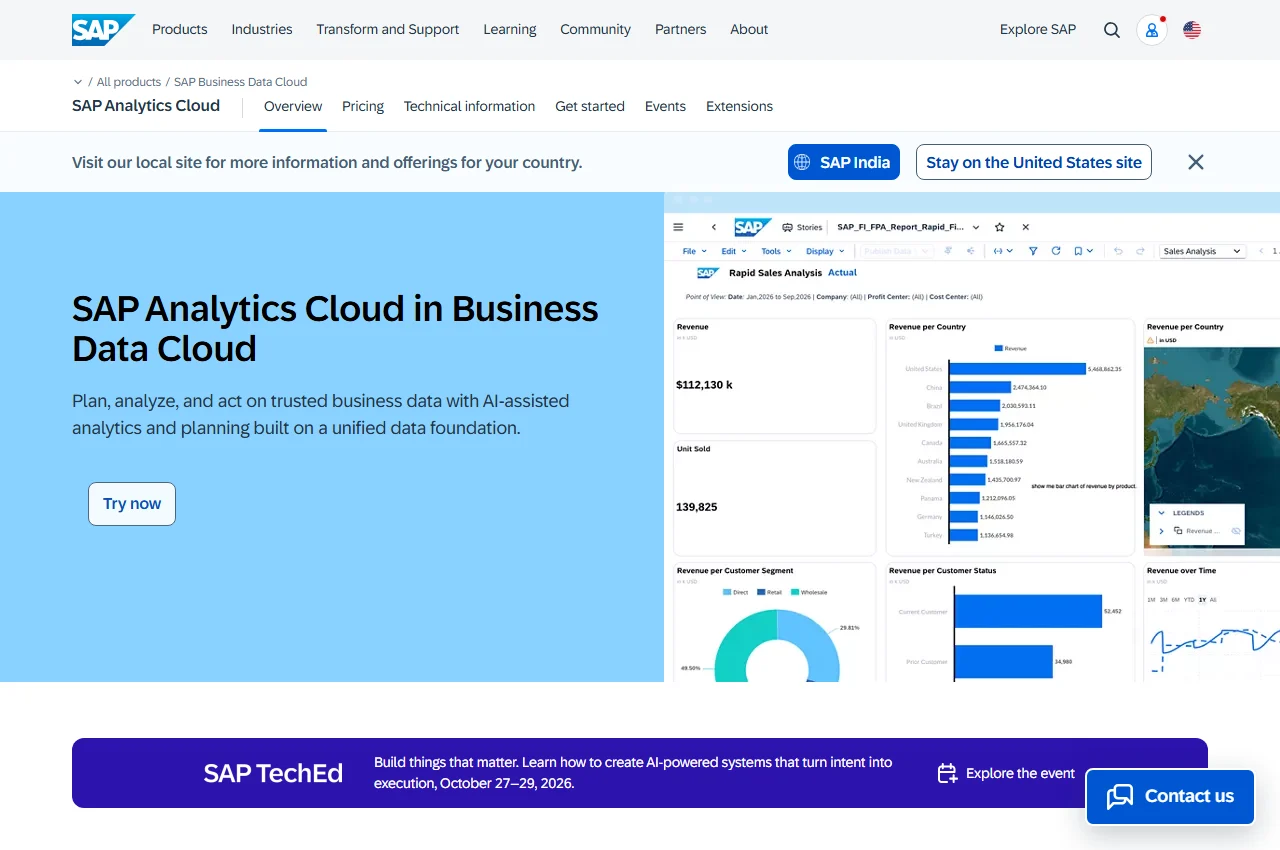Open the Learning menu
This screenshot has width=1280, height=850.
pos(510,30)
